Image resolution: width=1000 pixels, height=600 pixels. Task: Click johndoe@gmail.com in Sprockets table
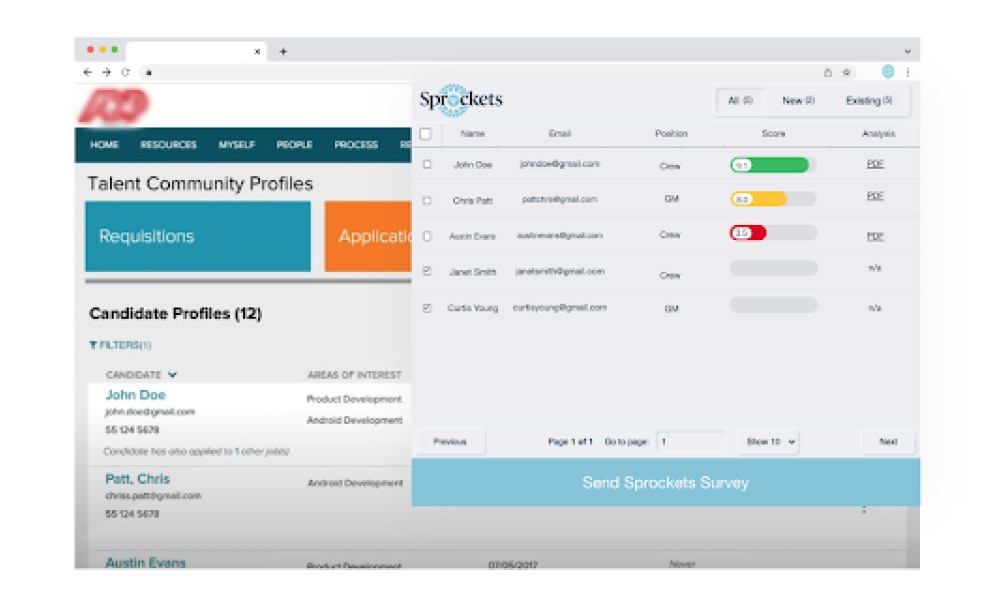[x=559, y=165]
